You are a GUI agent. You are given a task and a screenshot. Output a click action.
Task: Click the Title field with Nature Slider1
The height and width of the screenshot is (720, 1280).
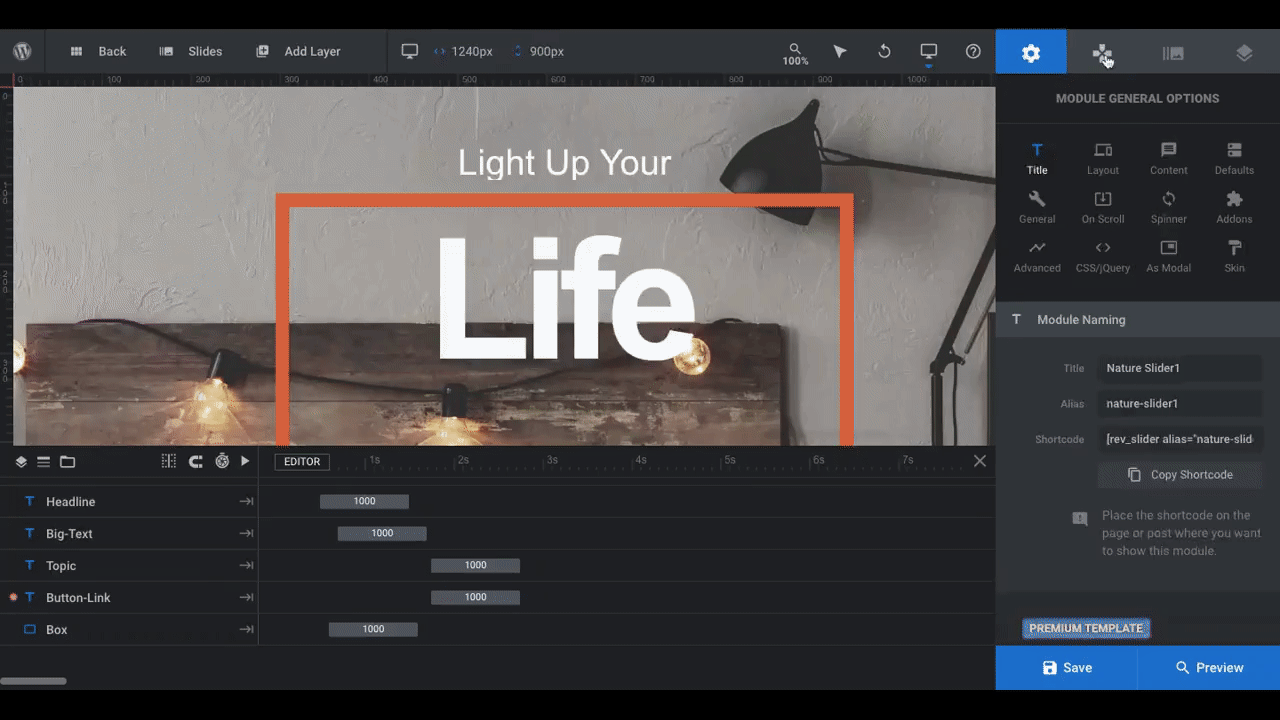click(1179, 368)
